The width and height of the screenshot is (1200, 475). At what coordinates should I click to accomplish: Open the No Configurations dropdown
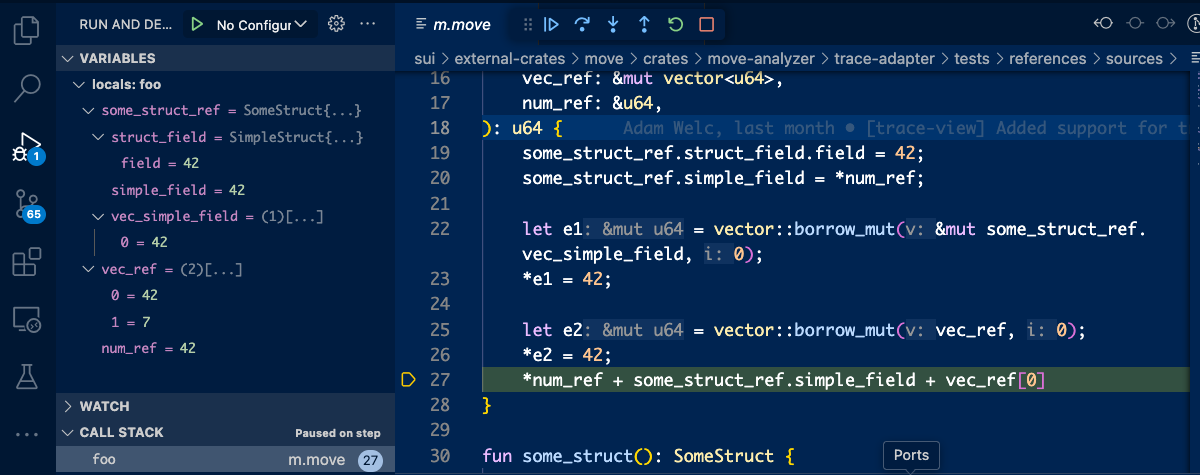pos(261,24)
